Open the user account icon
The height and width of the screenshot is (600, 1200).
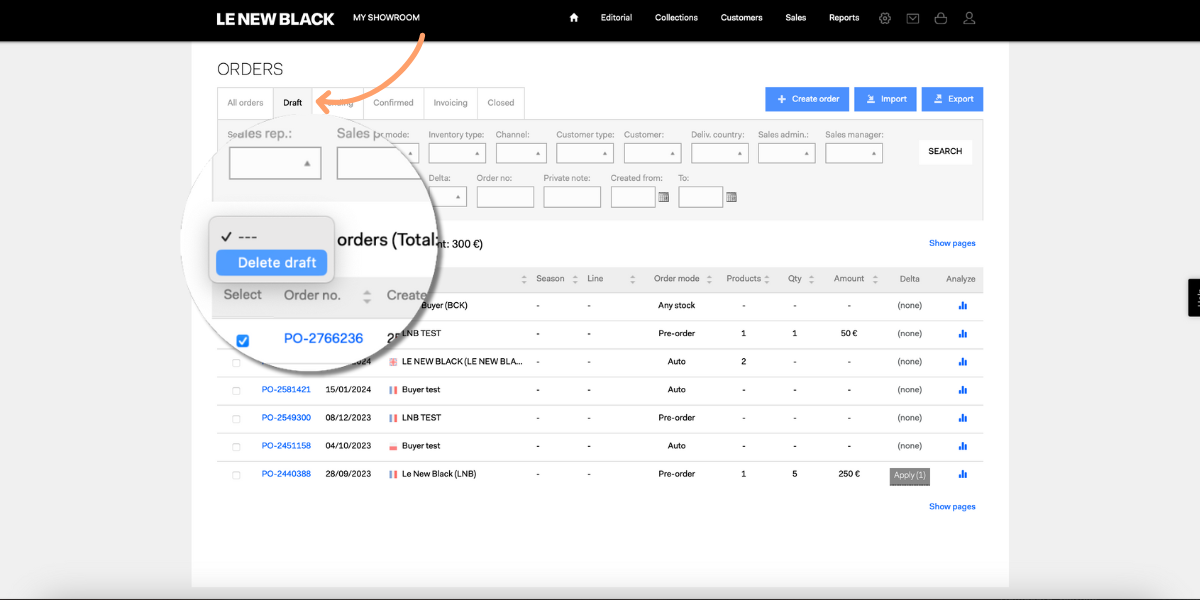(x=969, y=18)
